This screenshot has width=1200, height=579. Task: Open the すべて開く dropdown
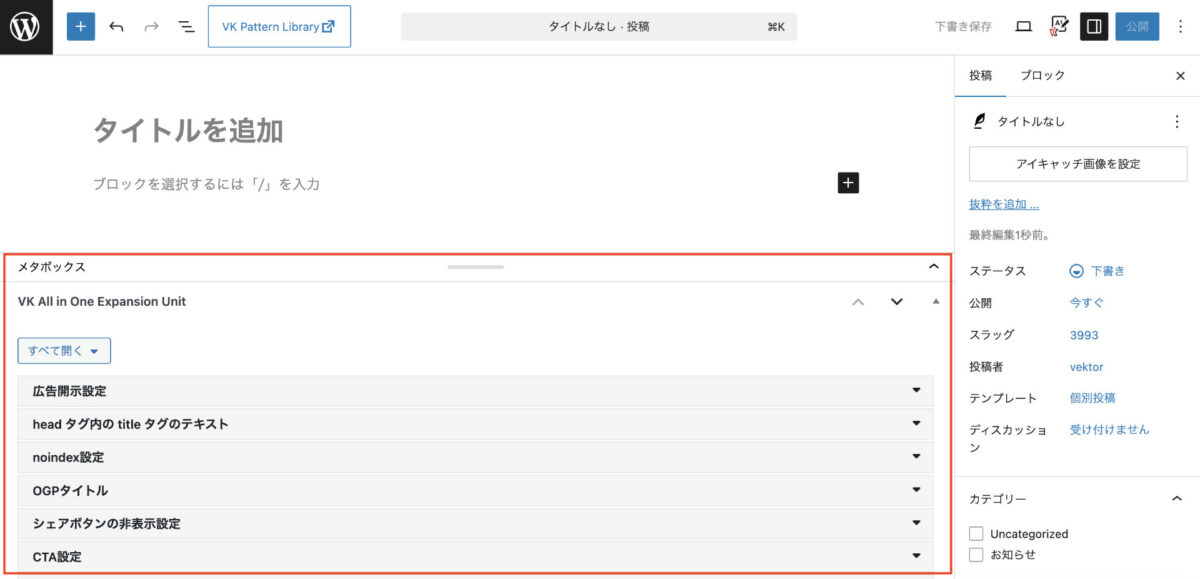[64, 351]
